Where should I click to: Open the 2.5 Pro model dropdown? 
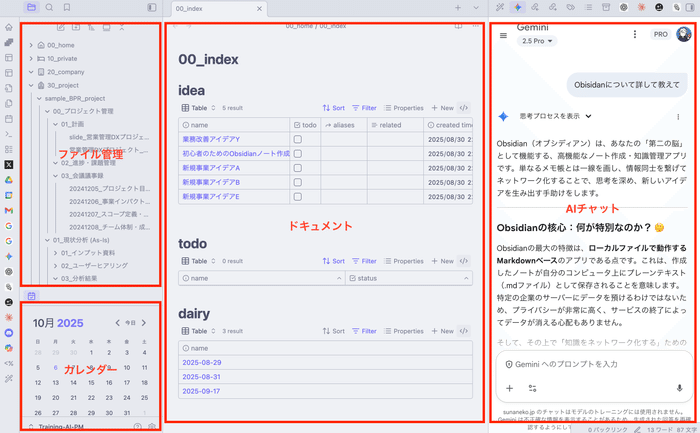pyautogui.click(x=537, y=41)
